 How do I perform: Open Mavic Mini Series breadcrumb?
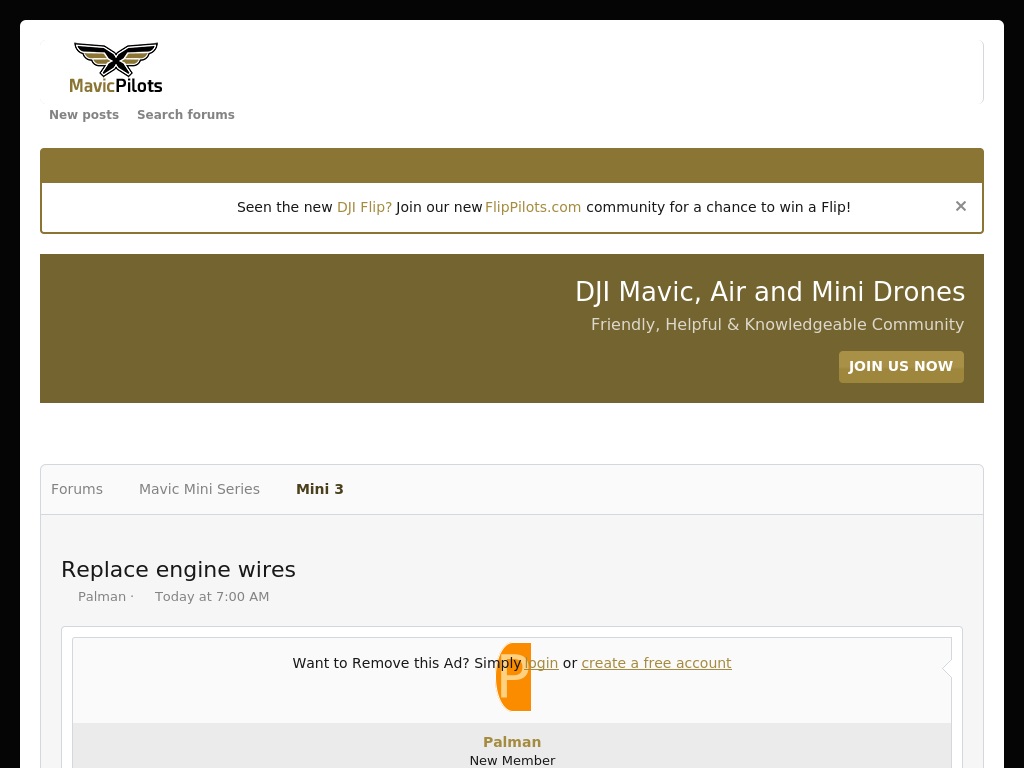(x=199, y=489)
